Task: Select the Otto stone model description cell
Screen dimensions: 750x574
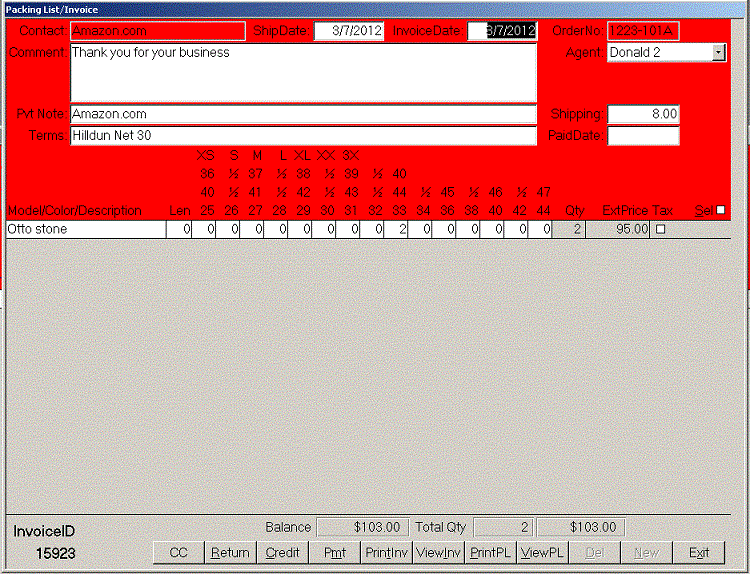Action: (85, 229)
